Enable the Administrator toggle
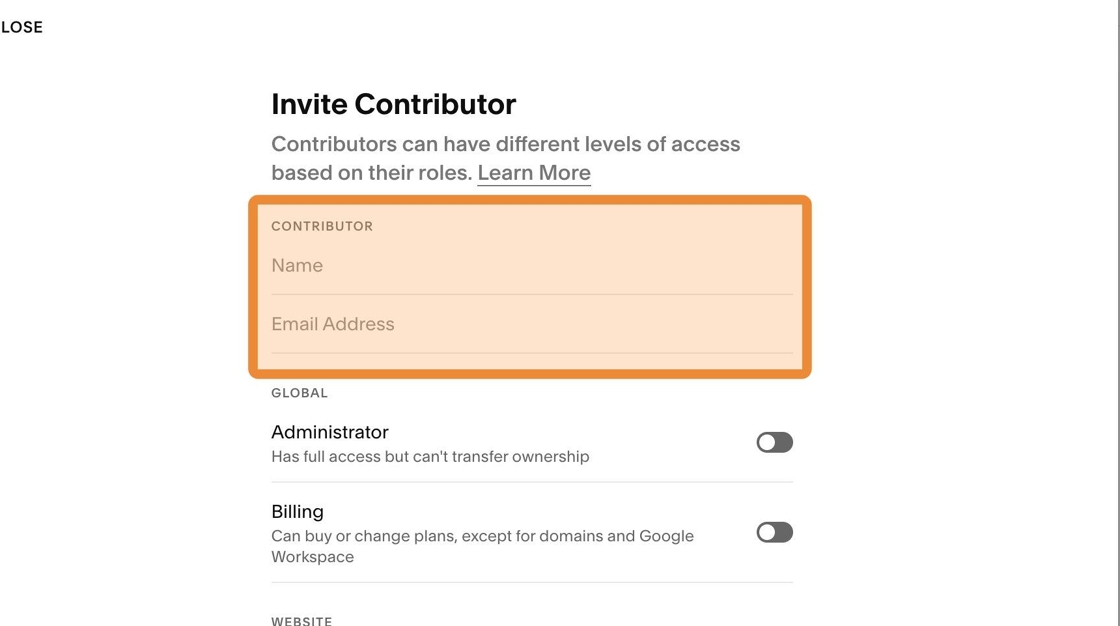 [774, 442]
